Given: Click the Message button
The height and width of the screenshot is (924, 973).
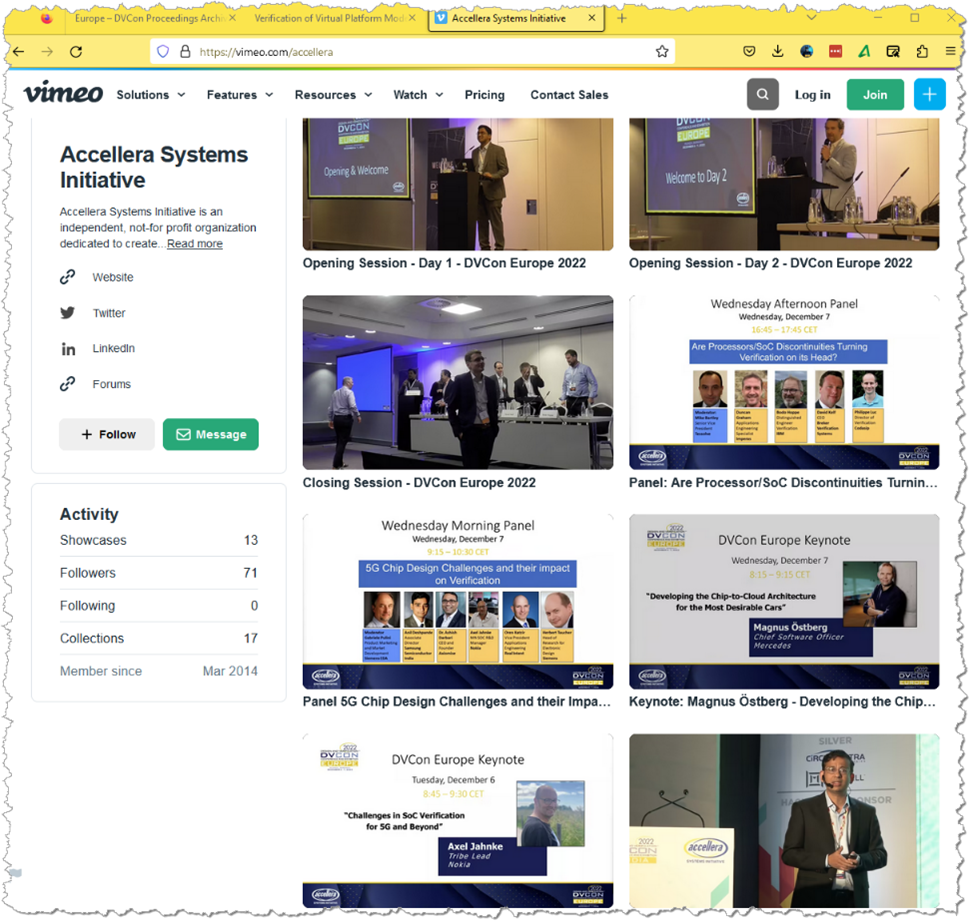Looking at the screenshot, I should coord(210,434).
